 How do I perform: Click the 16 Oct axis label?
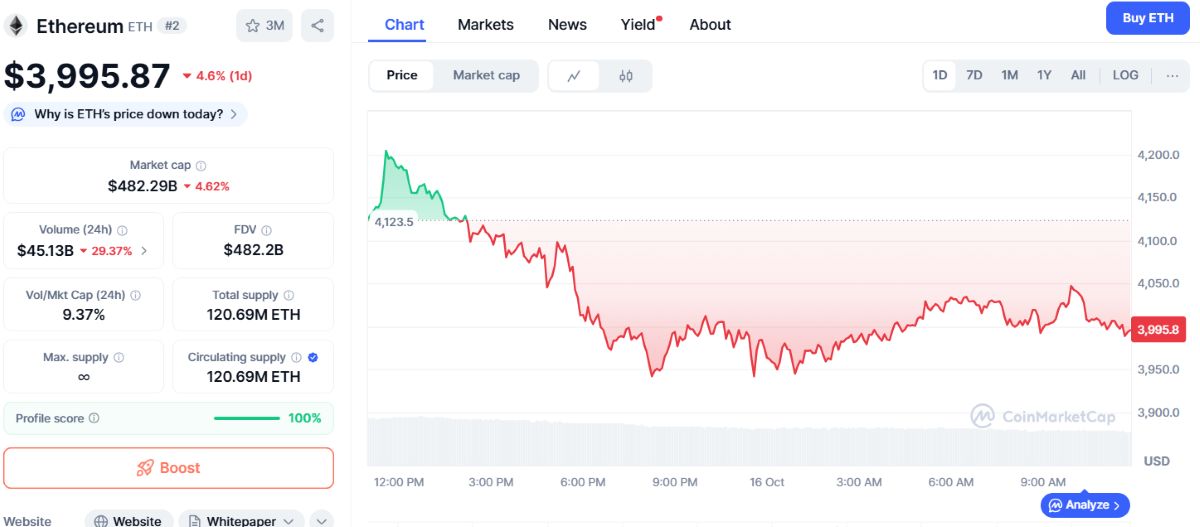767,482
